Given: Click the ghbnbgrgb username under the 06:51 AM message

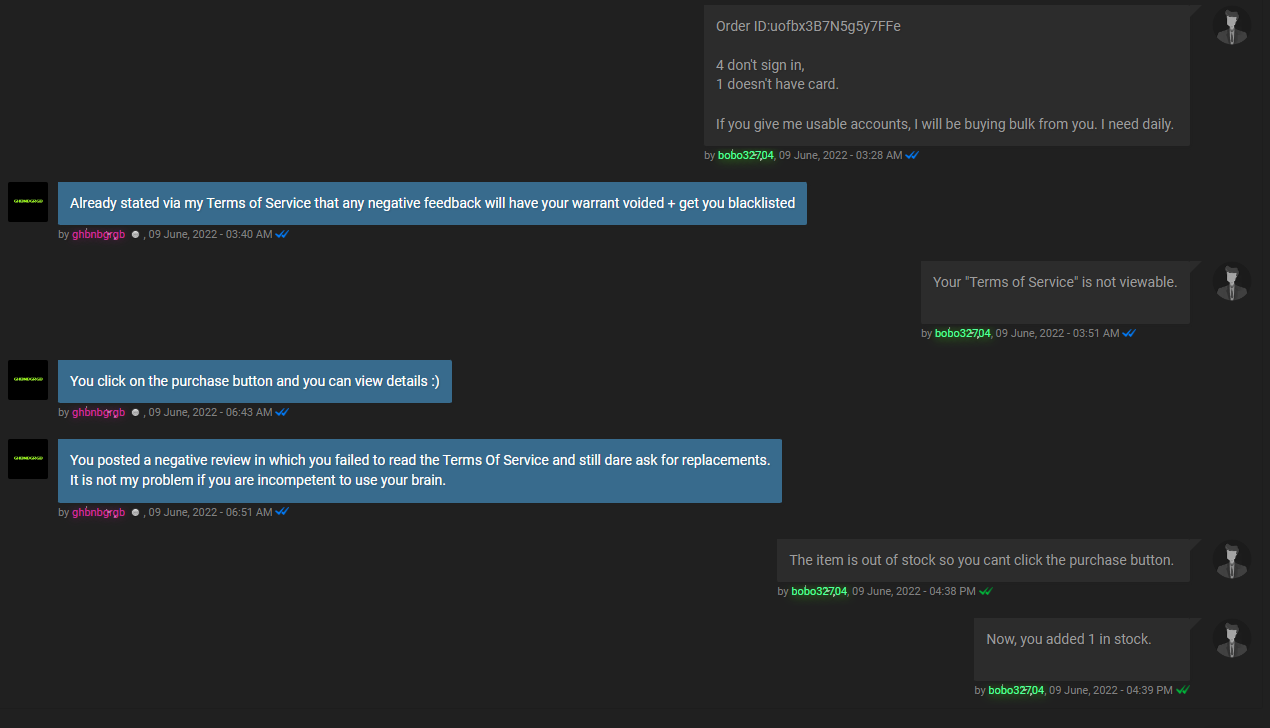Looking at the screenshot, I should [x=99, y=512].
